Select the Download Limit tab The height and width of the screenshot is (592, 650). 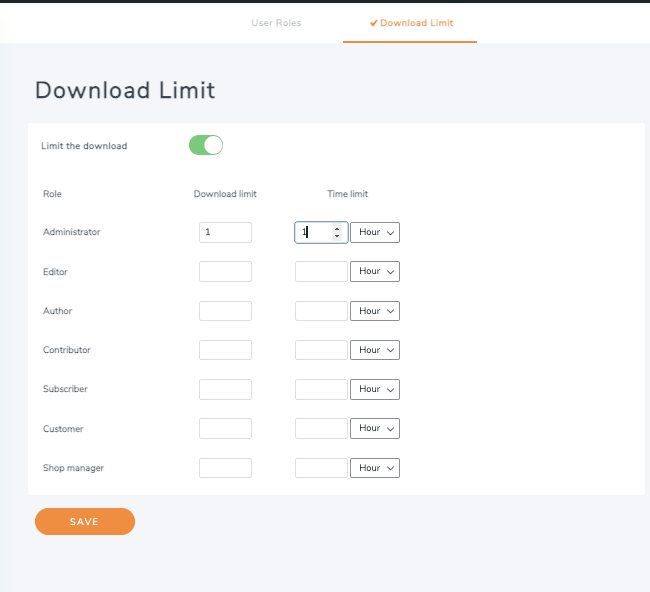click(x=411, y=23)
